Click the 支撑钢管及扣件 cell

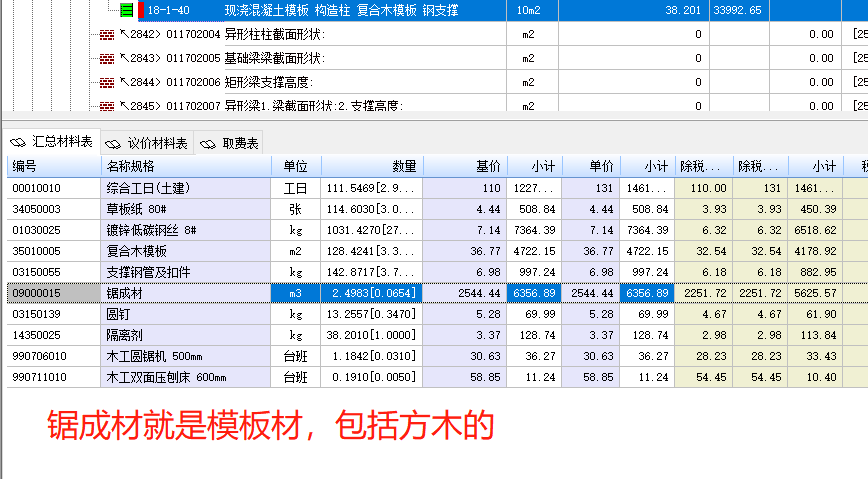pyautogui.click(x=186, y=272)
